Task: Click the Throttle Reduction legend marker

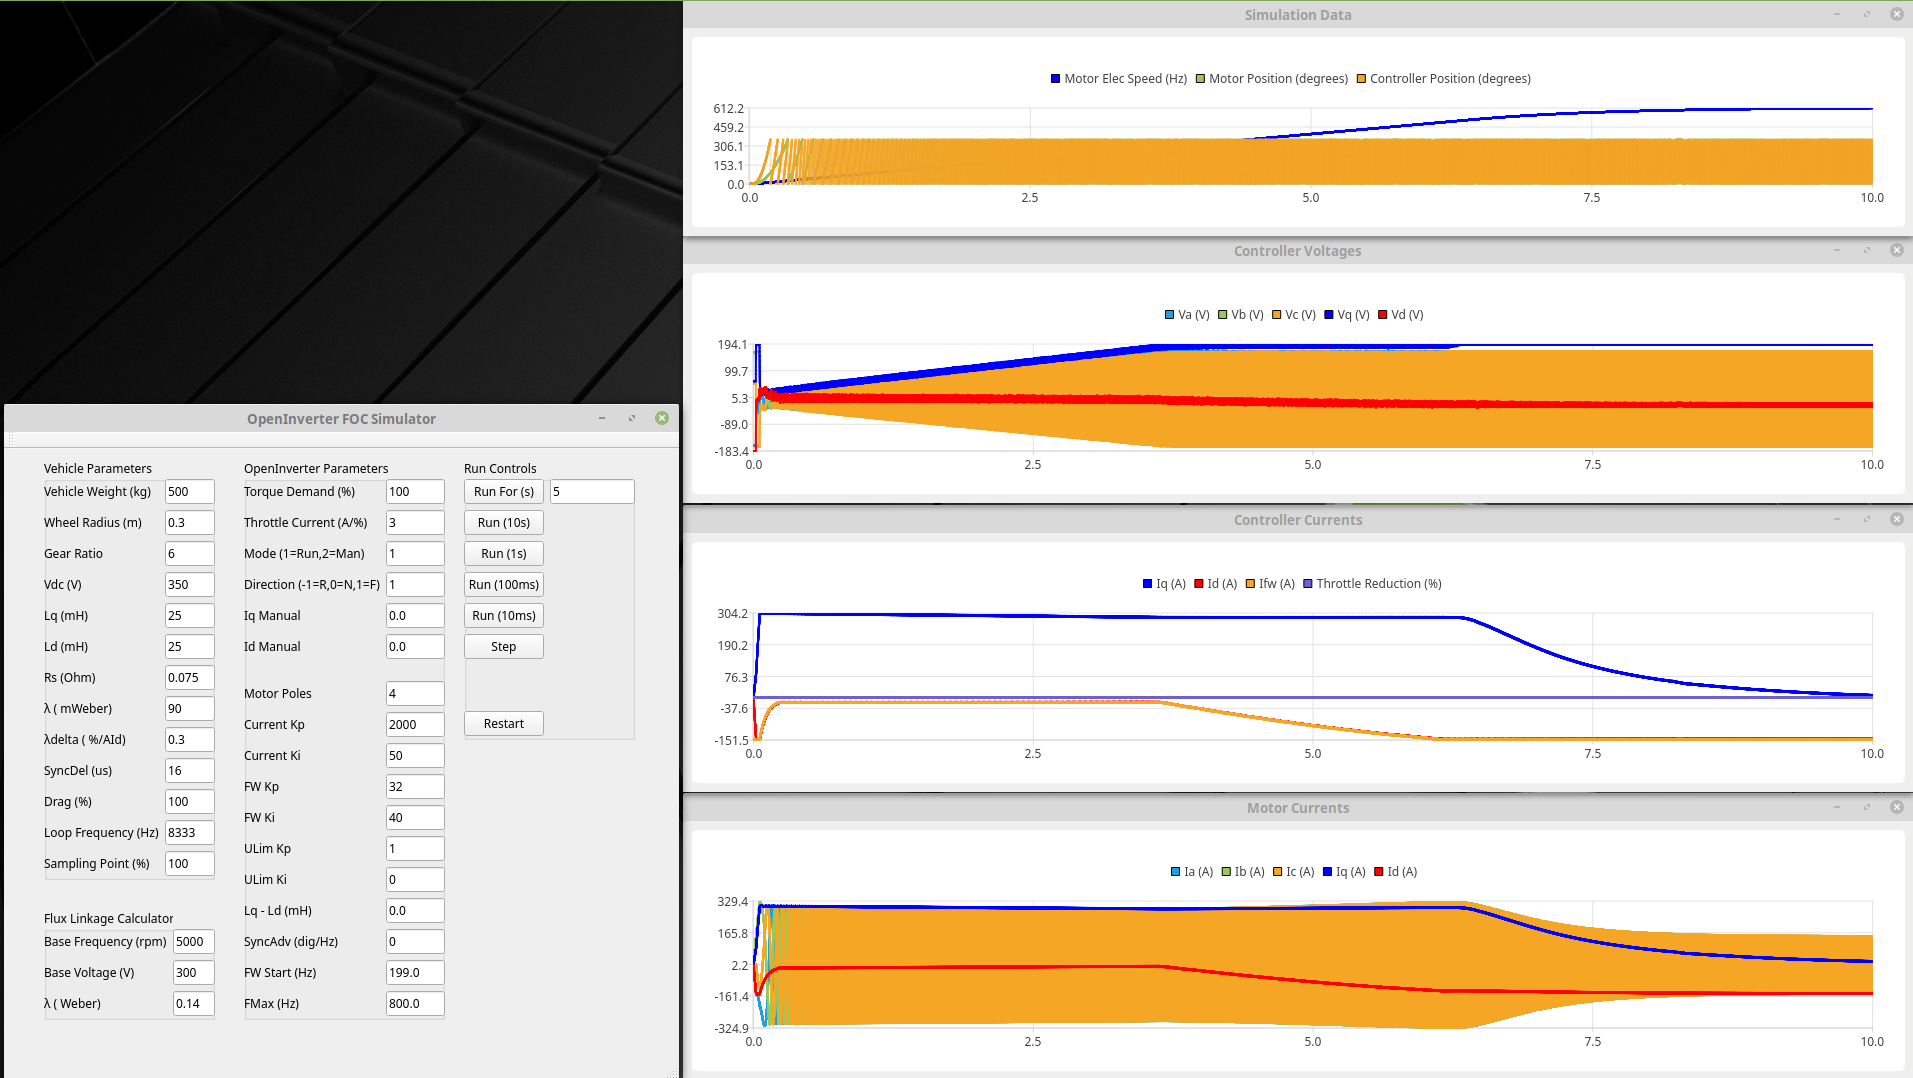Action: click(1307, 584)
